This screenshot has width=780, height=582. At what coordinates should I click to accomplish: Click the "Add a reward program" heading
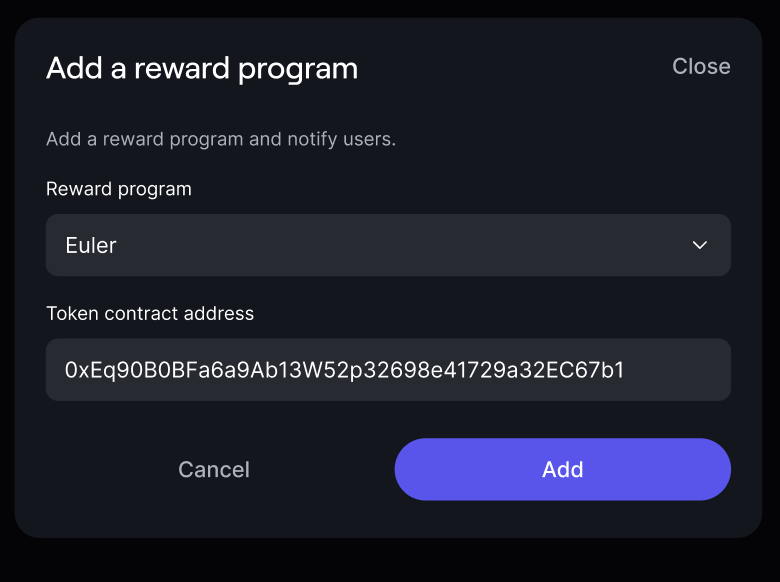click(x=202, y=68)
